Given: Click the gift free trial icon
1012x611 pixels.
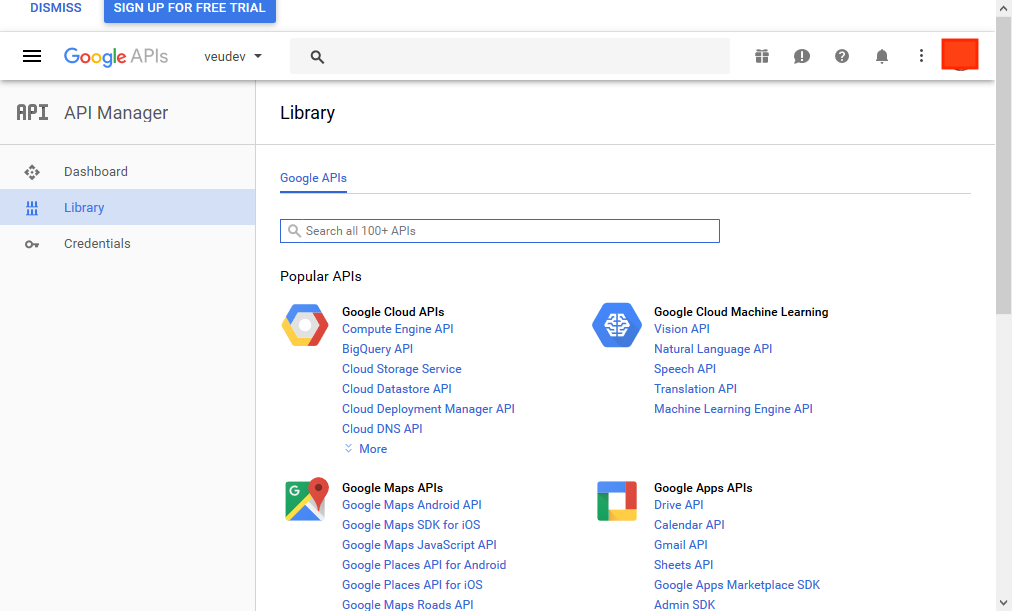Looking at the screenshot, I should click(762, 57).
